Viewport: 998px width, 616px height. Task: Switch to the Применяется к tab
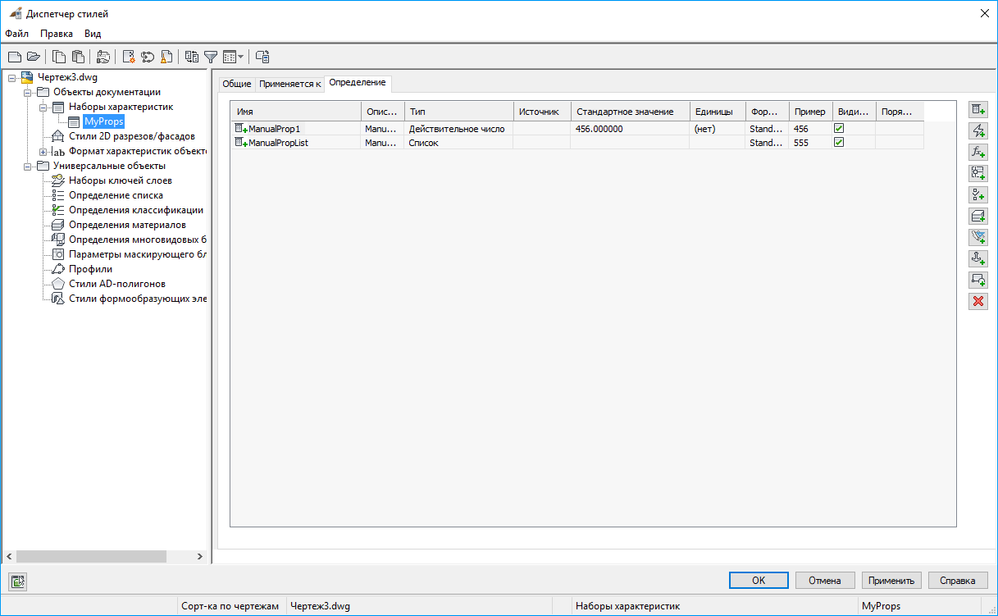[290, 84]
